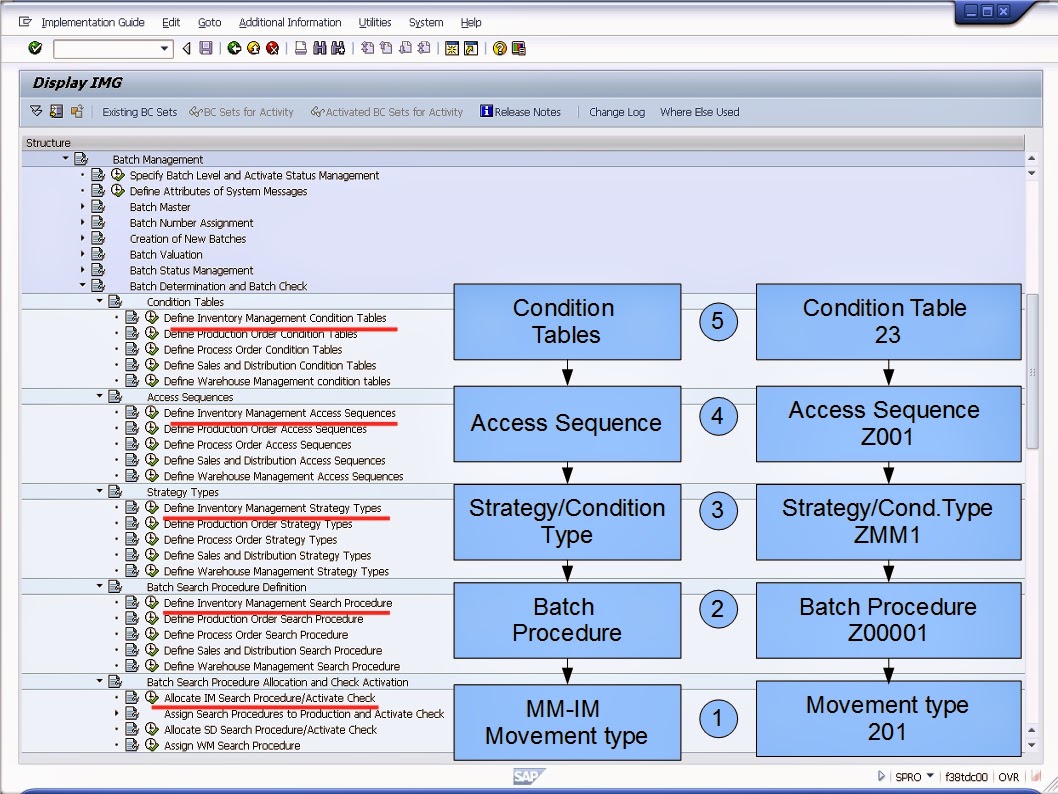Click the tree scrollbar up arrow

click(x=1031, y=159)
